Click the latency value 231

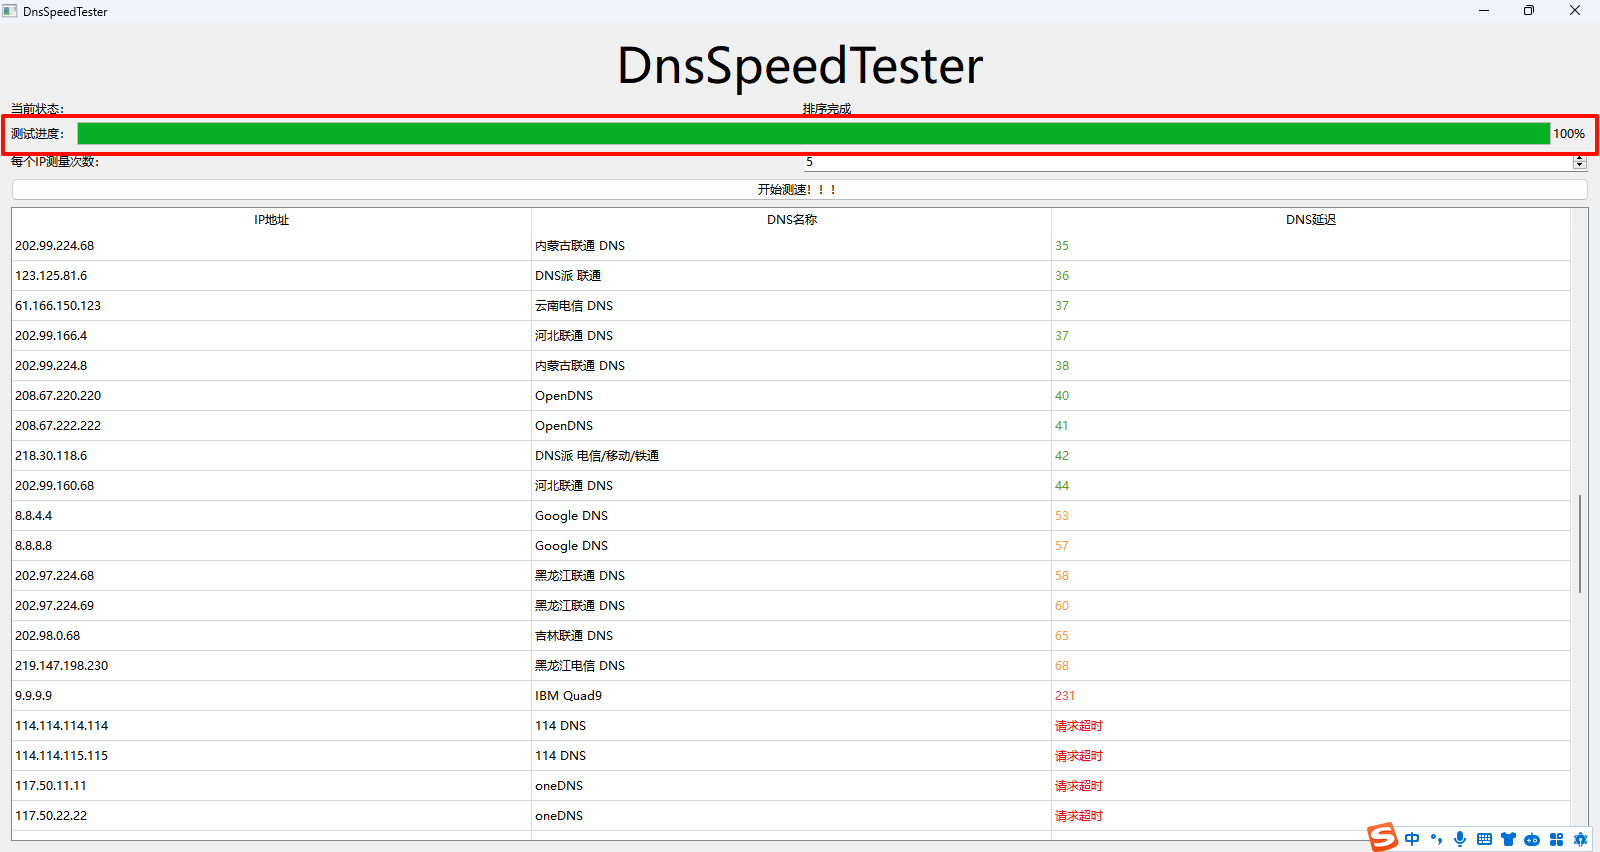pyautogui.click(x=1065, y=695)
